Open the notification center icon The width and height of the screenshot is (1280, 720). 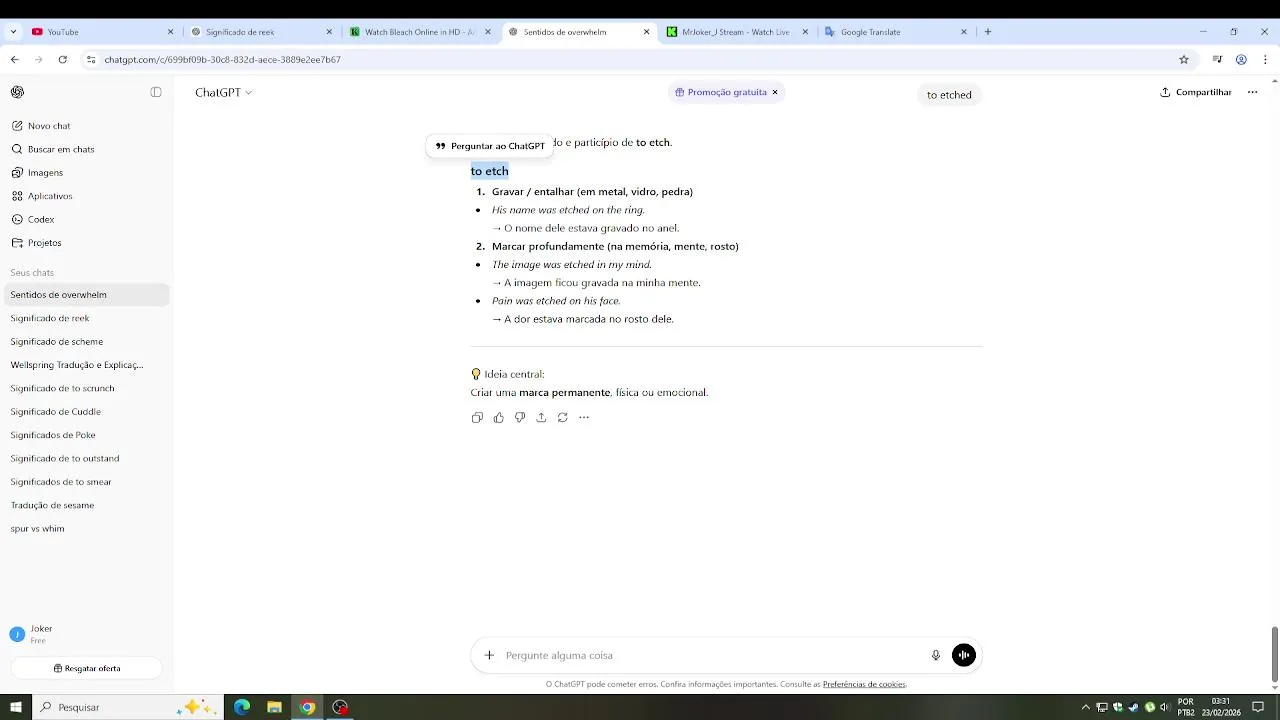[1258, 707]
